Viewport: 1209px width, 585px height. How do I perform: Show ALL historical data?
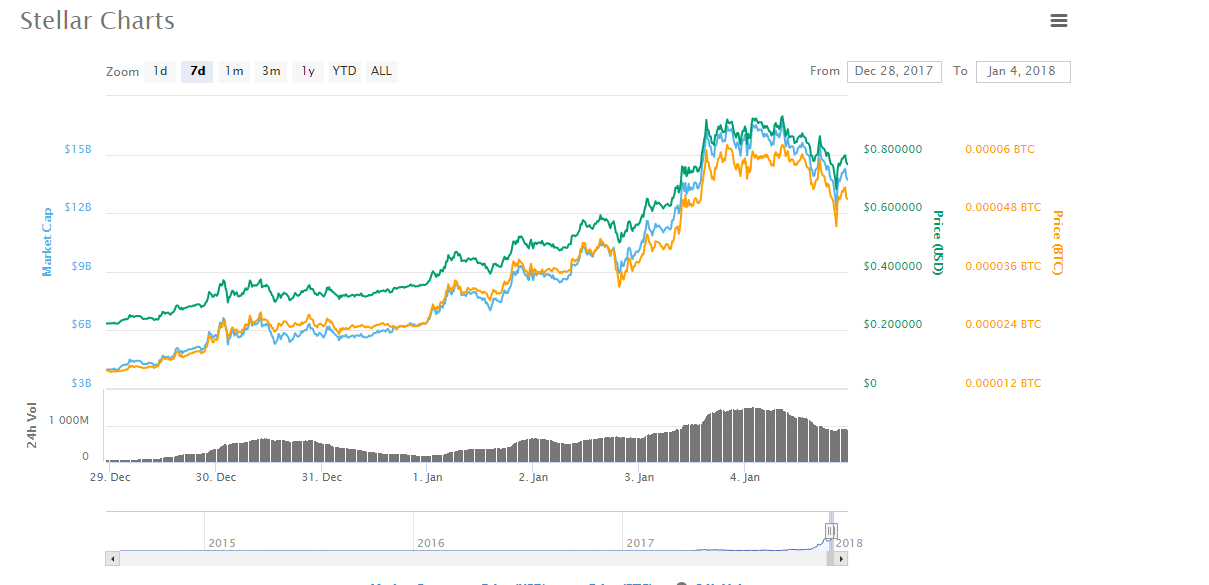pos(381,71)
